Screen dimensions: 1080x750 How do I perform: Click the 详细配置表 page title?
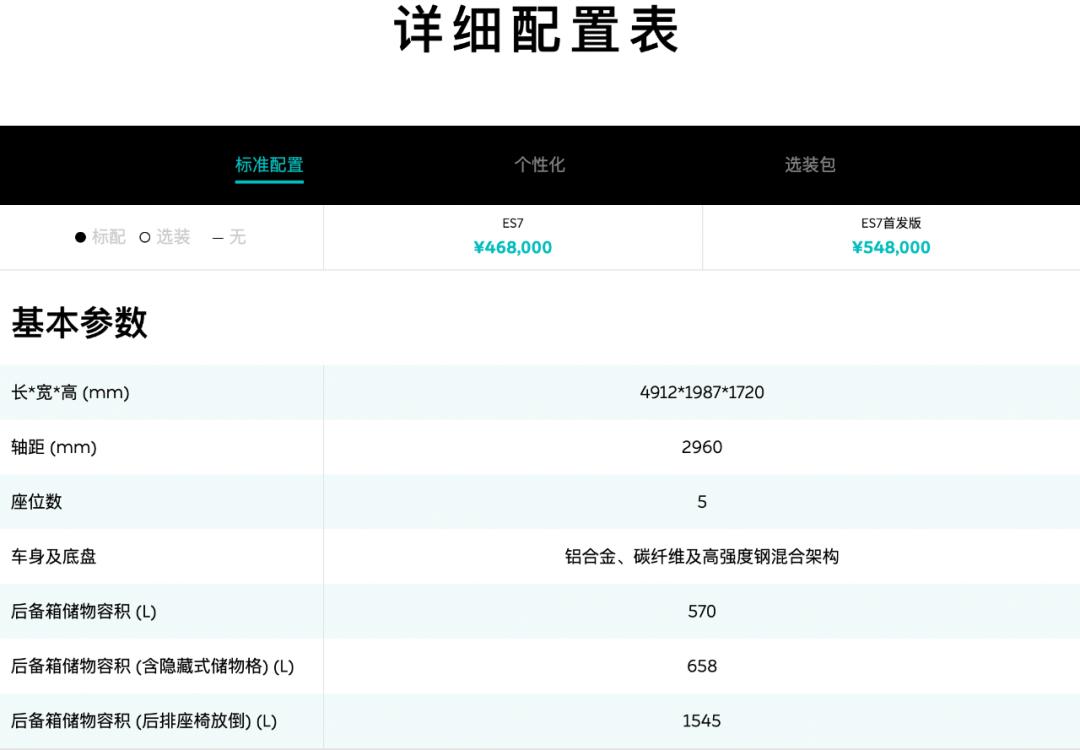coord(538,33)
